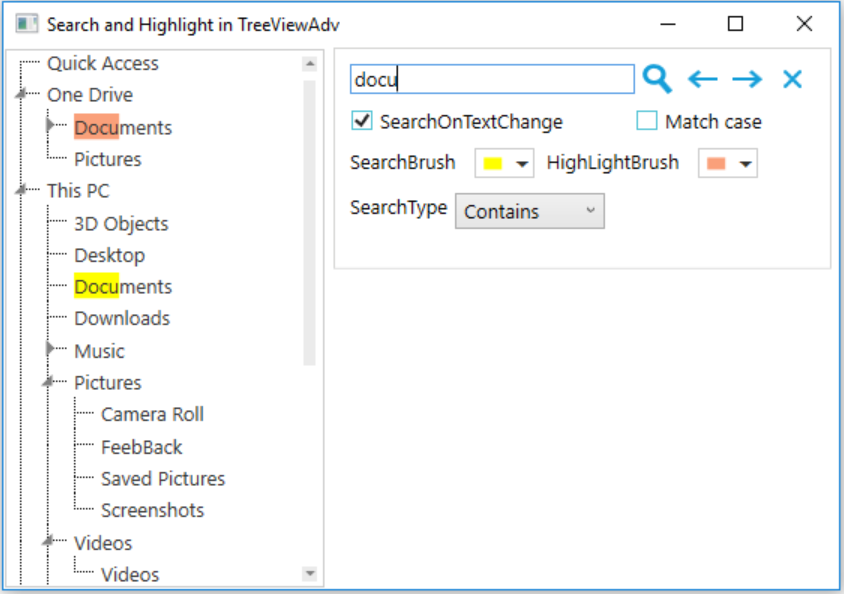The width and height of the screenshot is (844, 594).
Task: Open the SearchBrush color picker icon
Action: 521,162
